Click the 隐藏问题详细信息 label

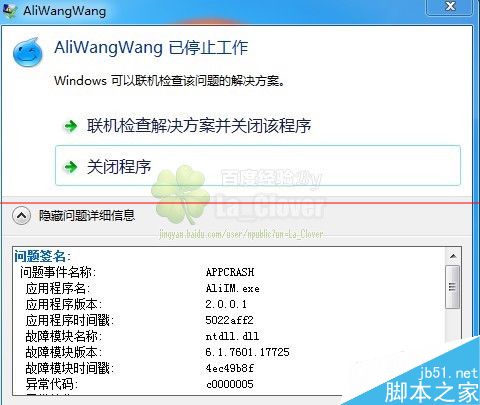tap(87, 215)
